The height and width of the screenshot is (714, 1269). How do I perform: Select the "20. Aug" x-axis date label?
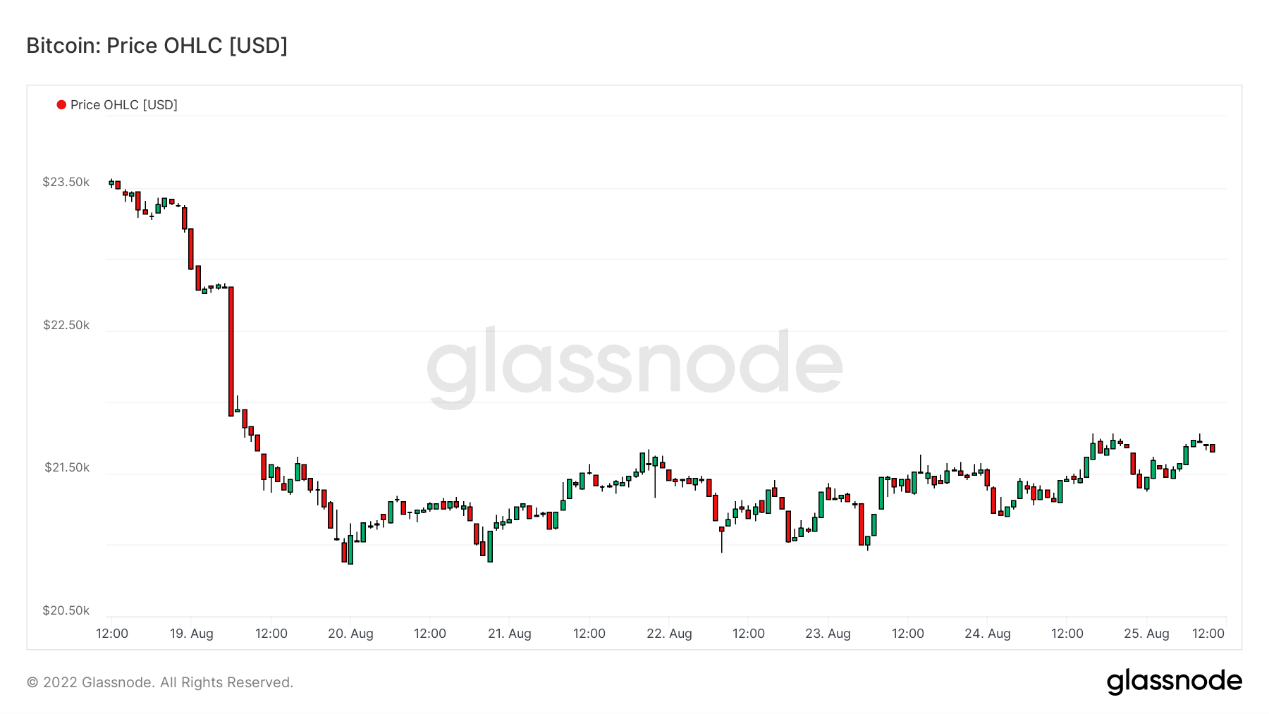[351, 634]
